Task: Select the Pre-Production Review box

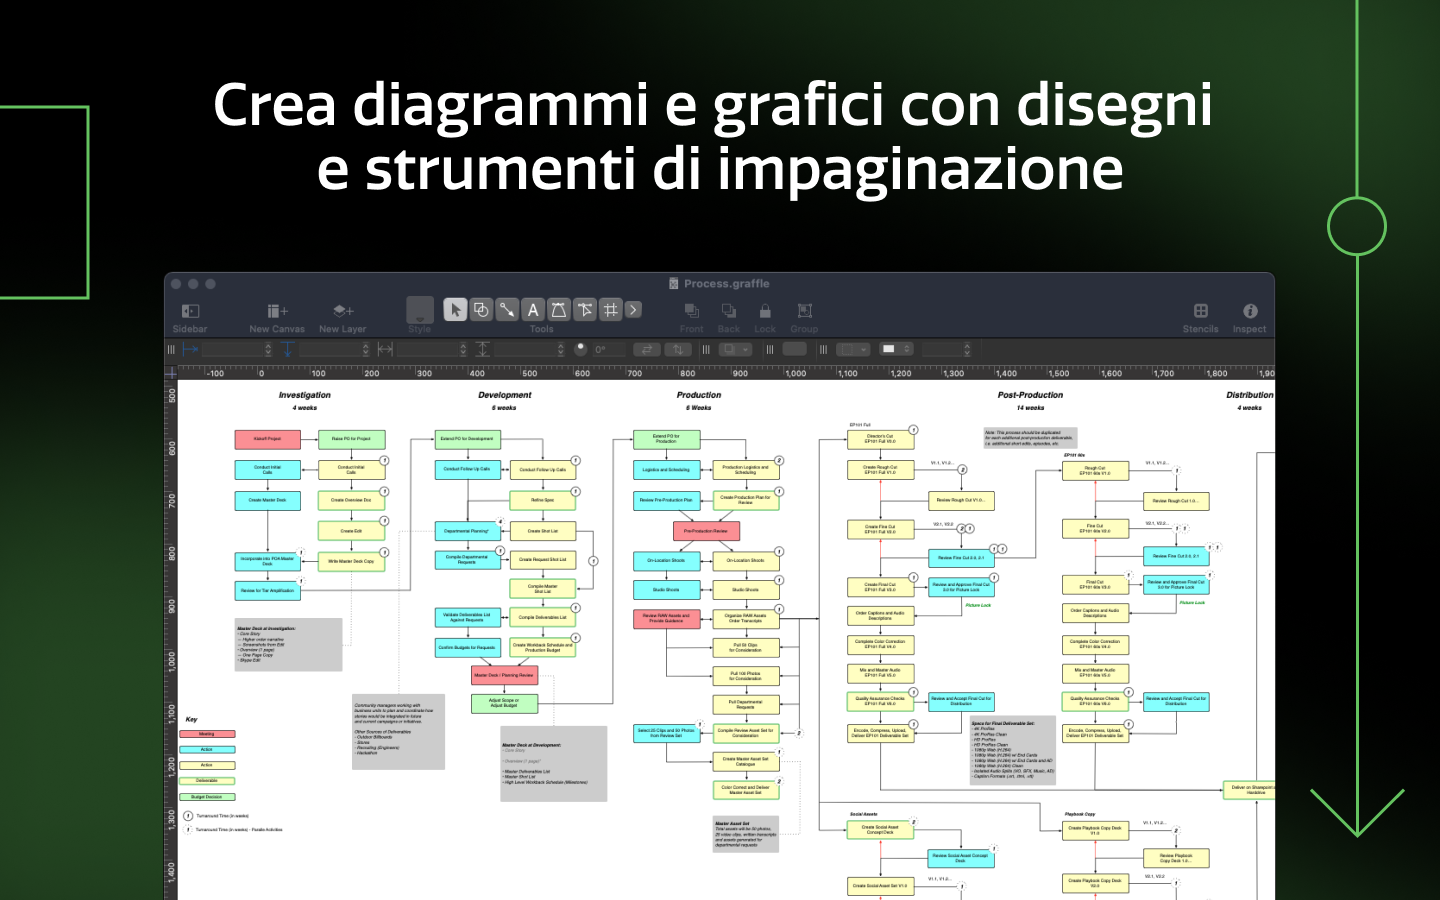Action: click(706, 531)
